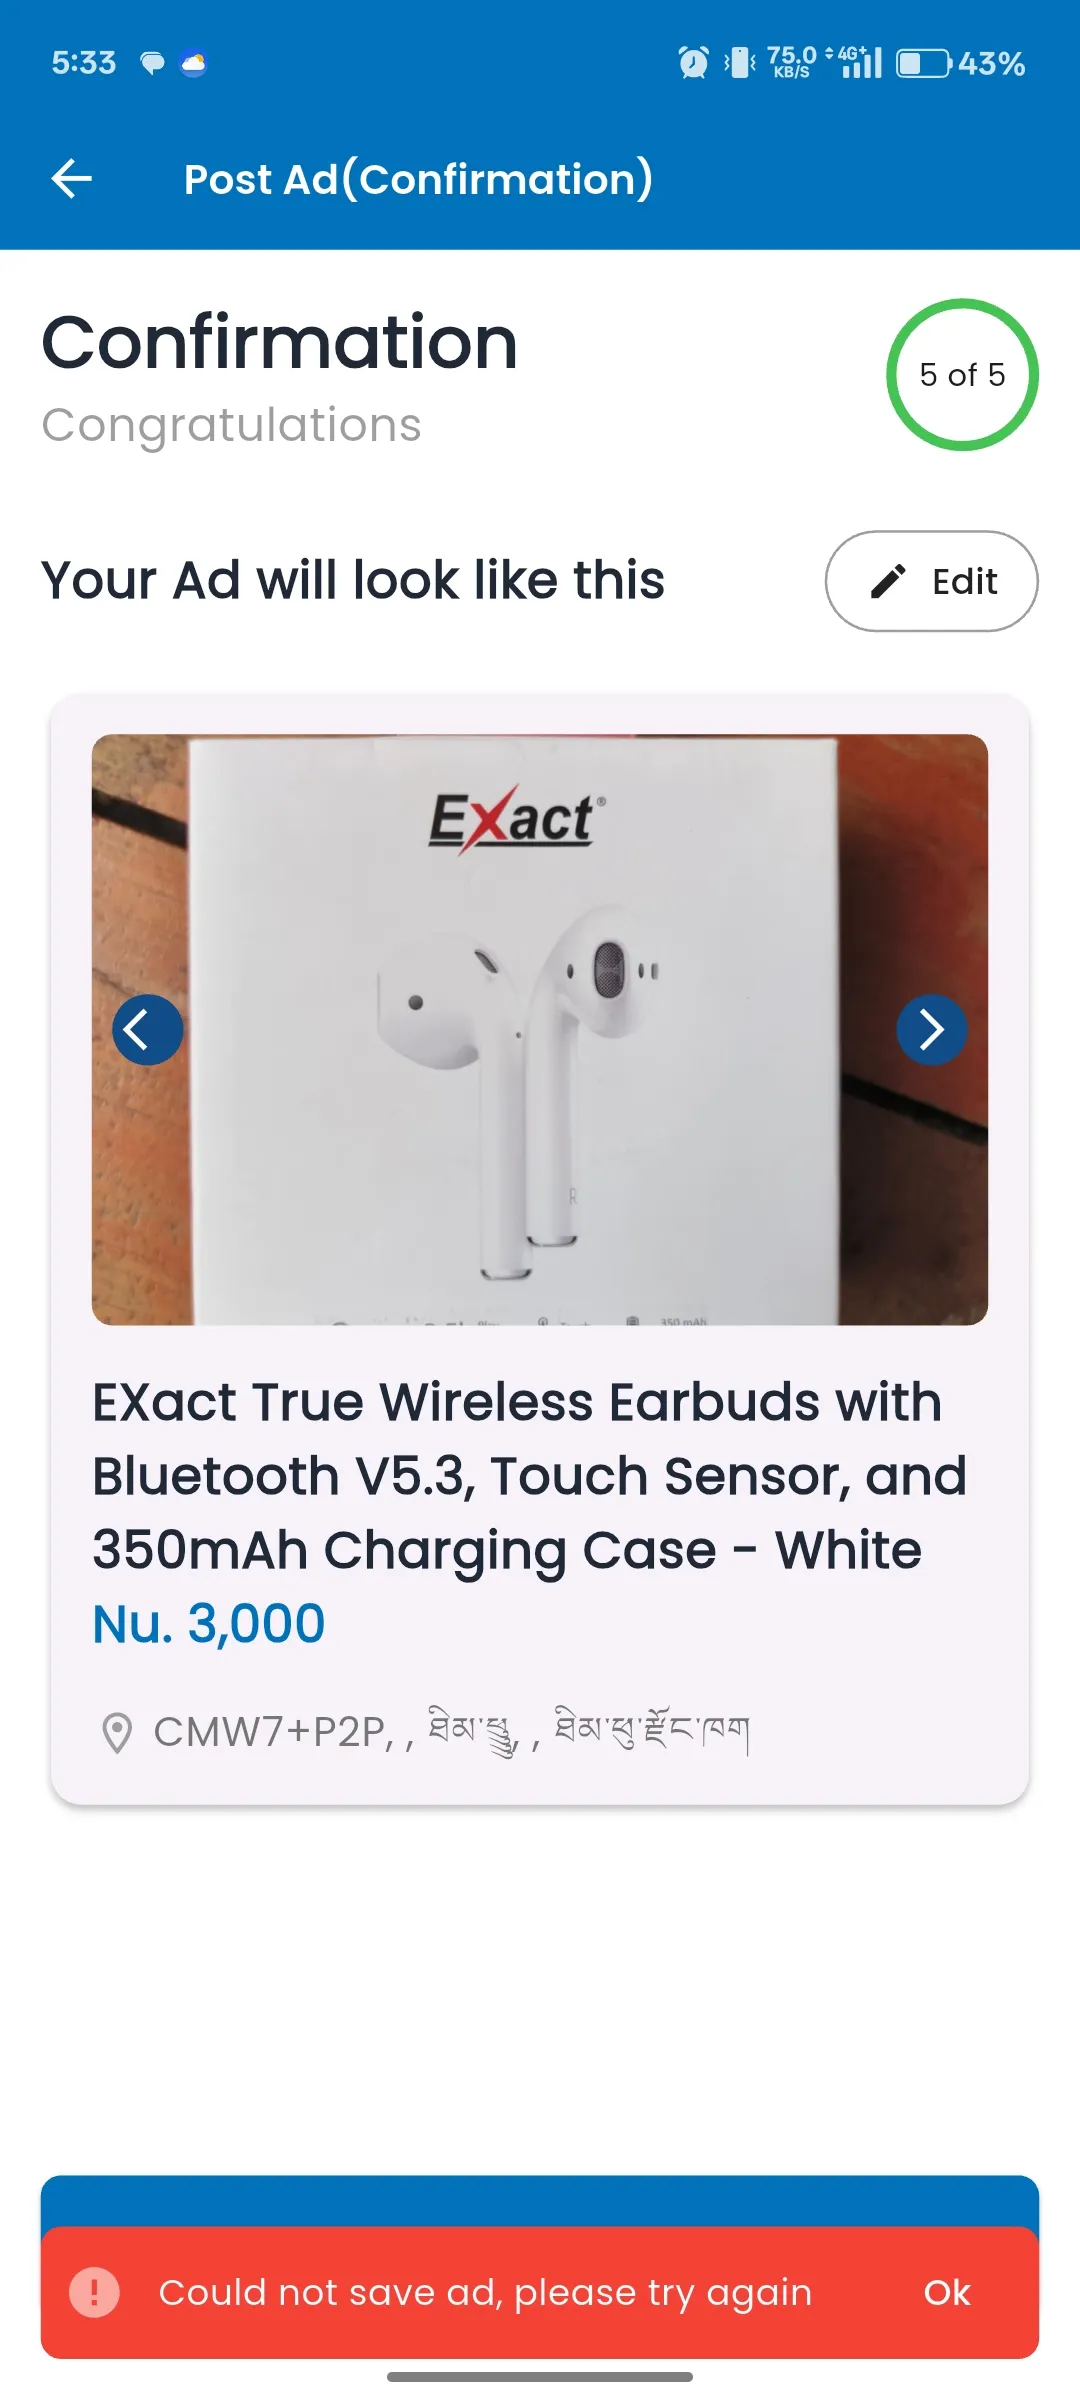Image resolution: width=1080 pixels, height=2400 pixels.
Task: Tap the Nu. 3,000 price
Action: (x=209, y=1623)
